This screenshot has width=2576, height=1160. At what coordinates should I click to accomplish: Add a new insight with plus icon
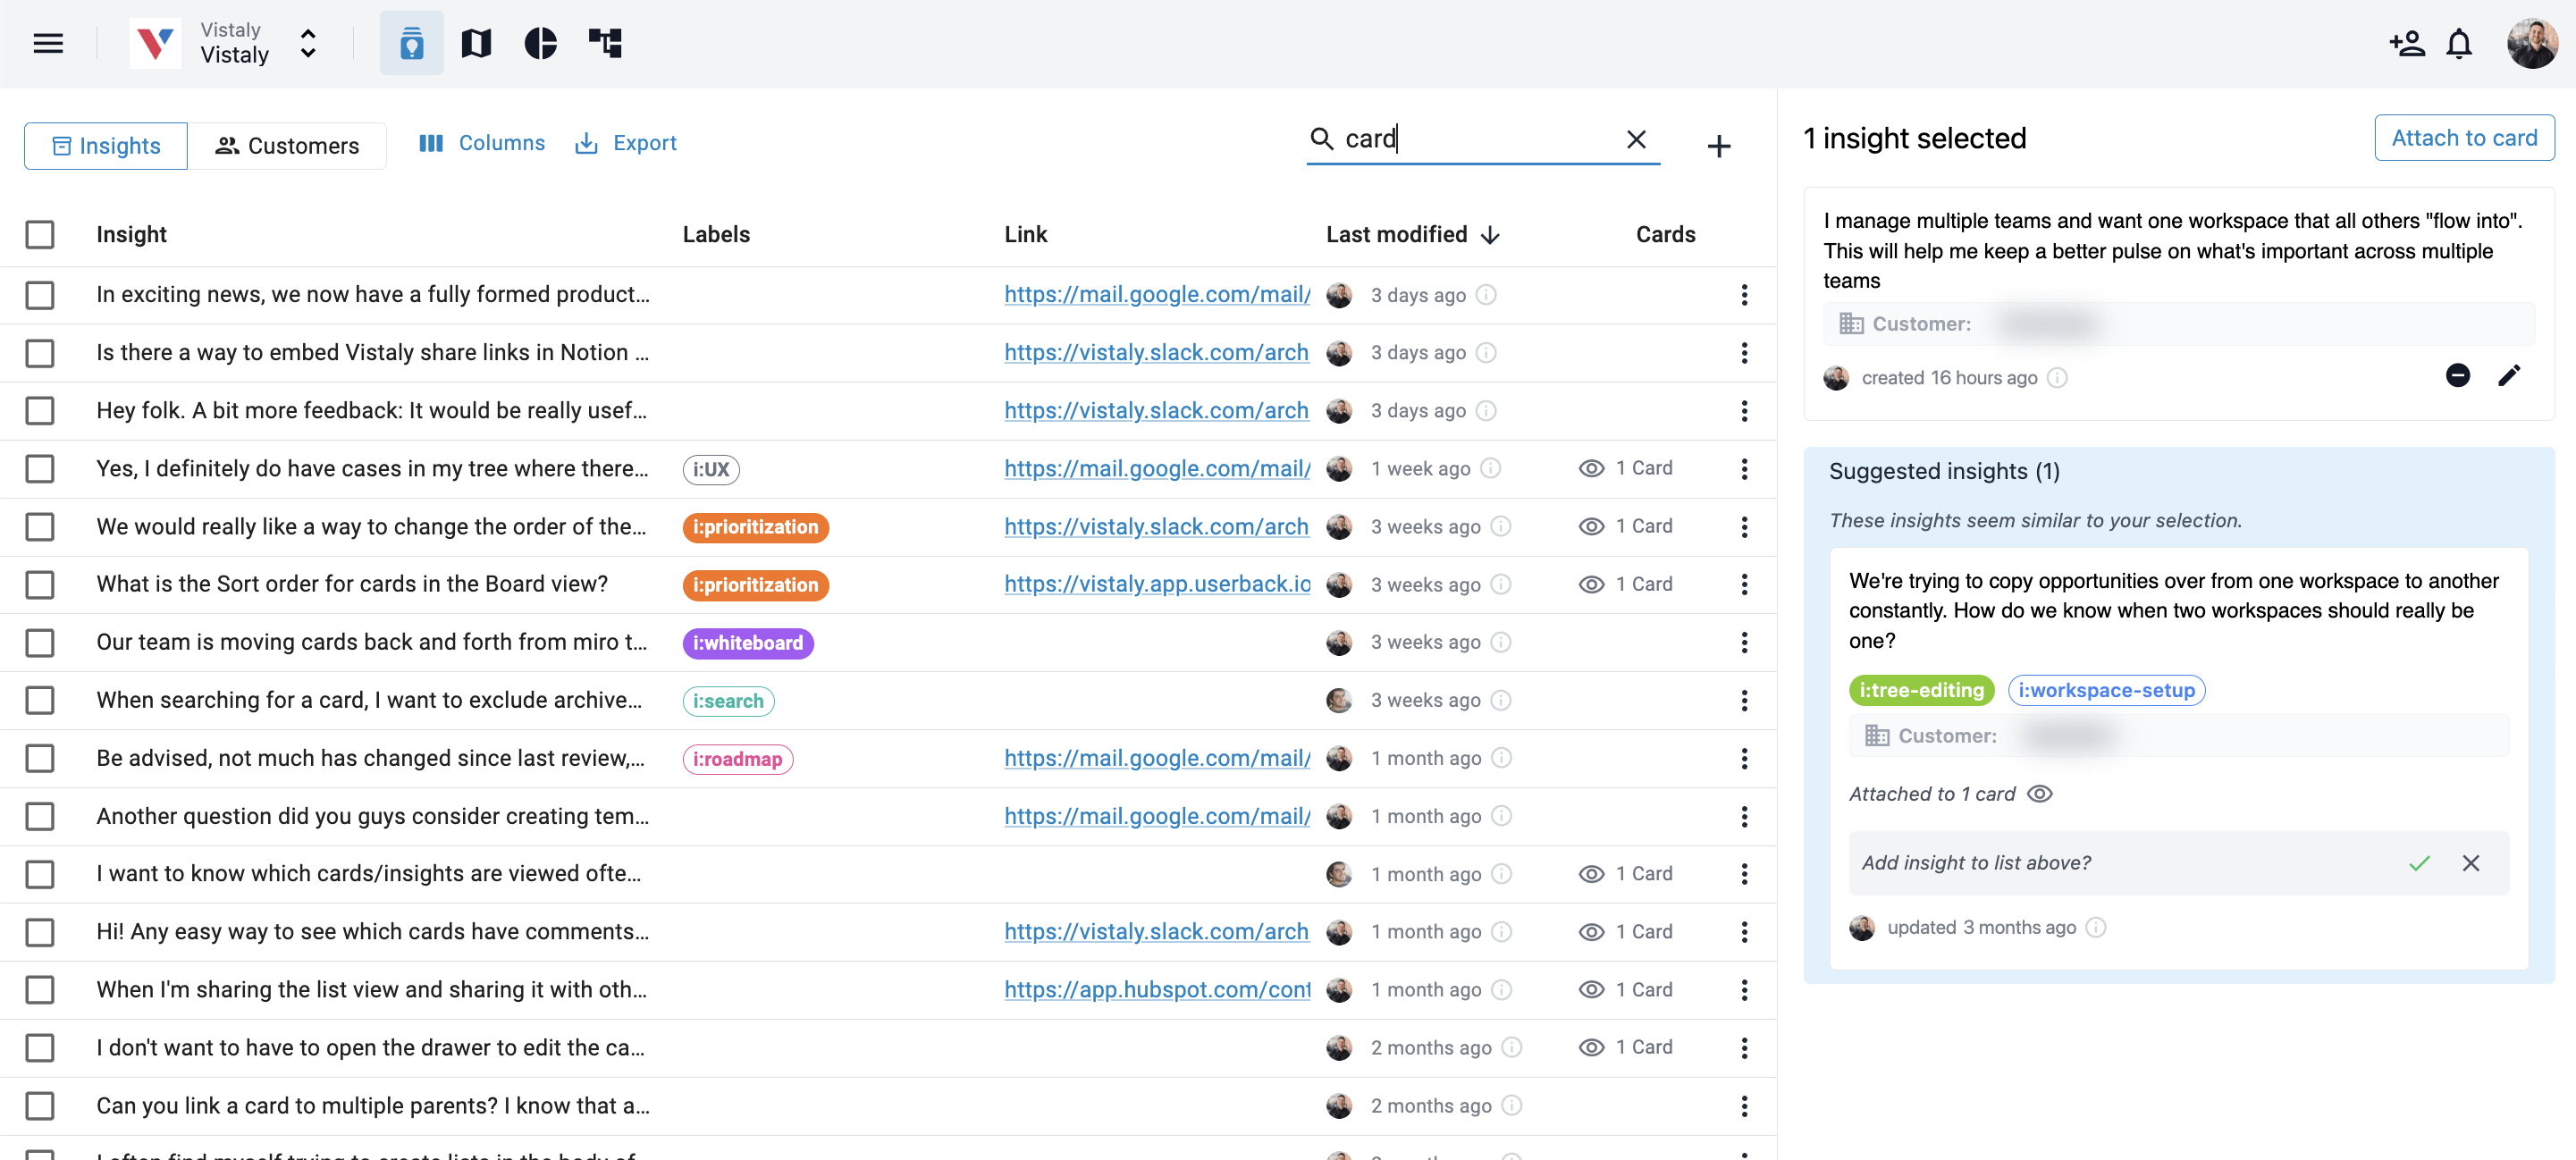(x=1718, y=146)
